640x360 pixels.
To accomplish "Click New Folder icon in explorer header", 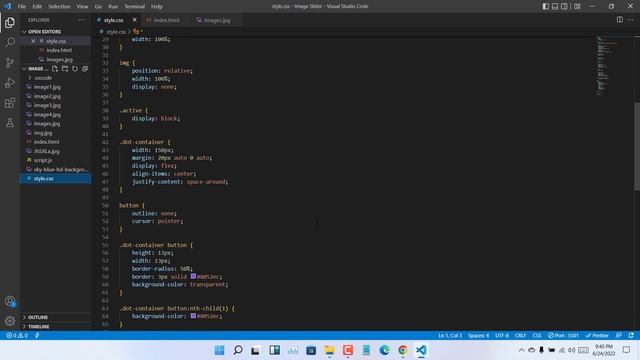I will pos(65,69).
